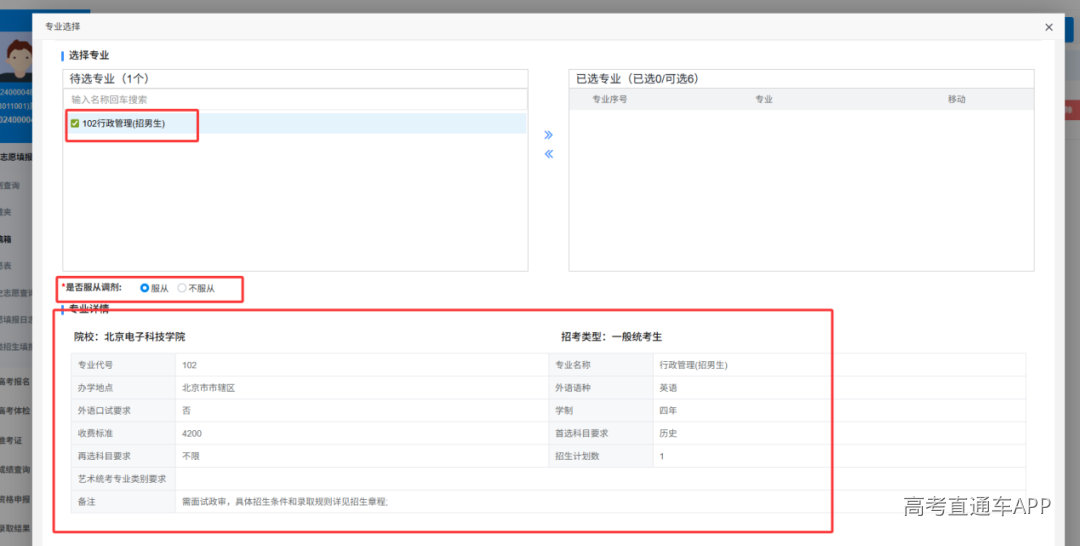Click the 外语语种 value 英语 cell
The width and height of the screenshot is (1080, 546).
click(839, 388)
